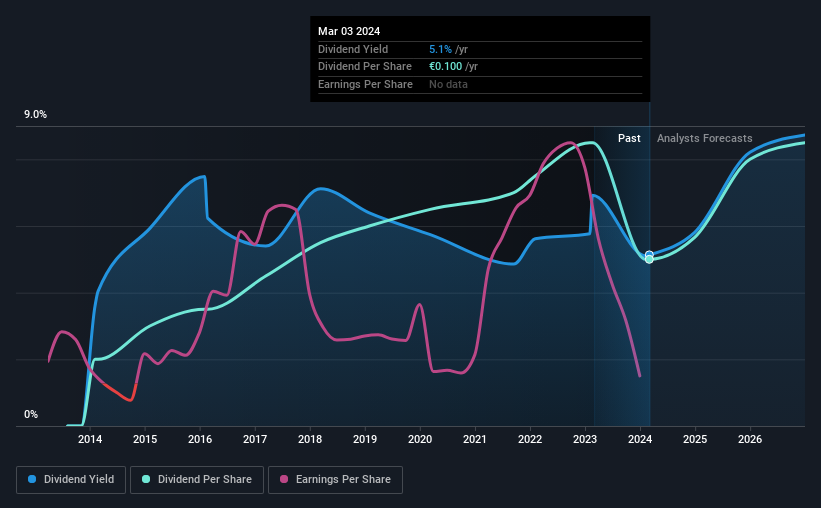Pick 2022 on the x-axis

tap(530, 439)
